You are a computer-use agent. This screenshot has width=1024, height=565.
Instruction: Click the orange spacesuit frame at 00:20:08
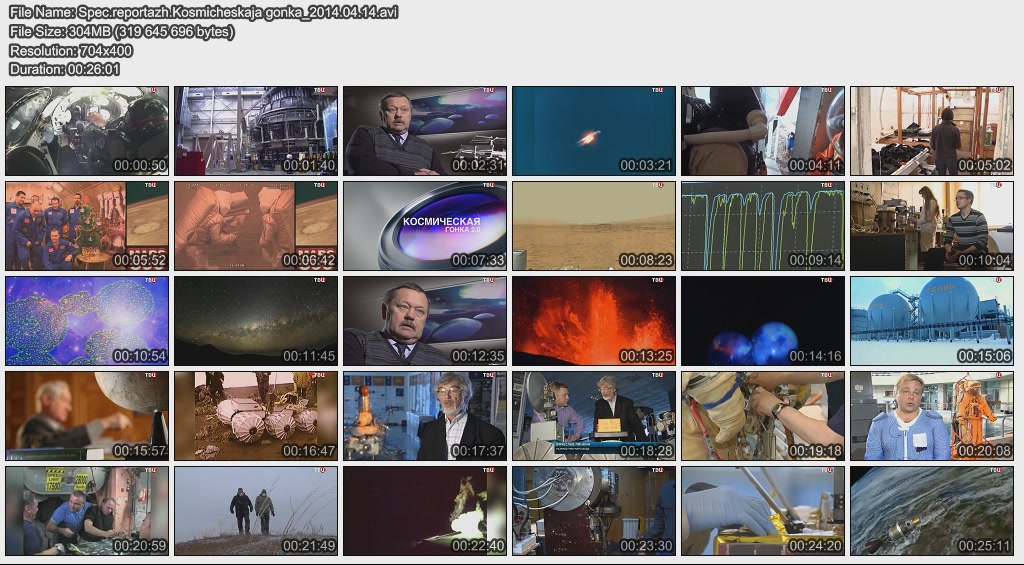point(932,416)
